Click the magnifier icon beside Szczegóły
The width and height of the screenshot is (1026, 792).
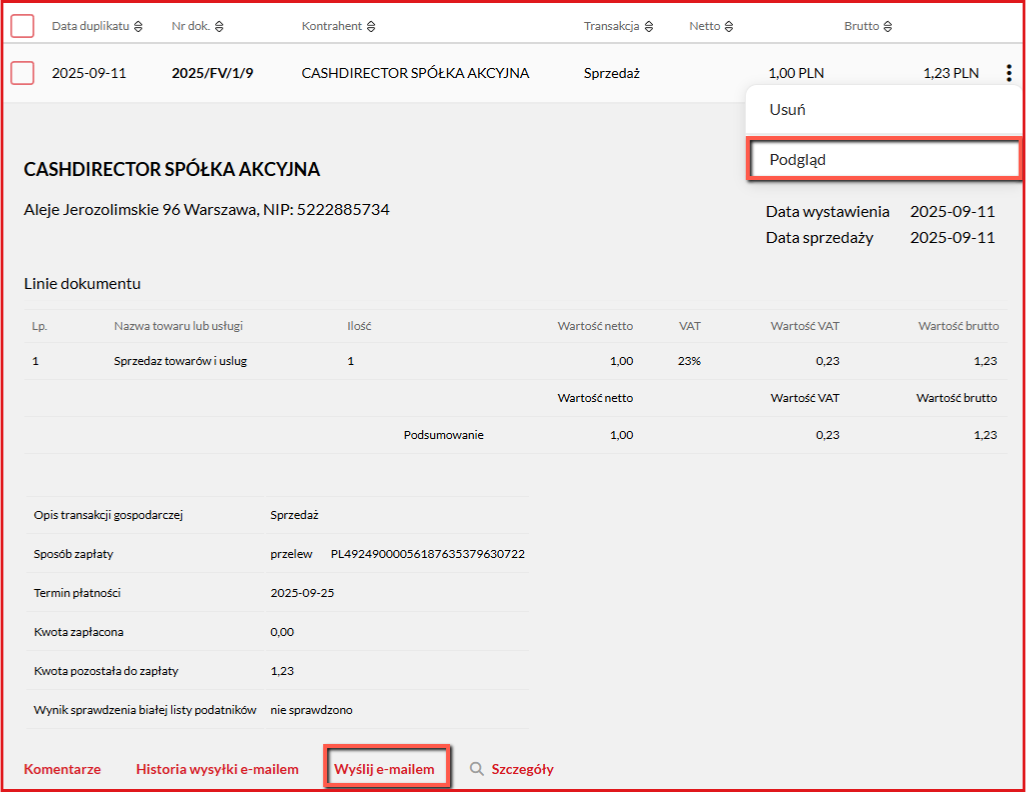point(477,769)
